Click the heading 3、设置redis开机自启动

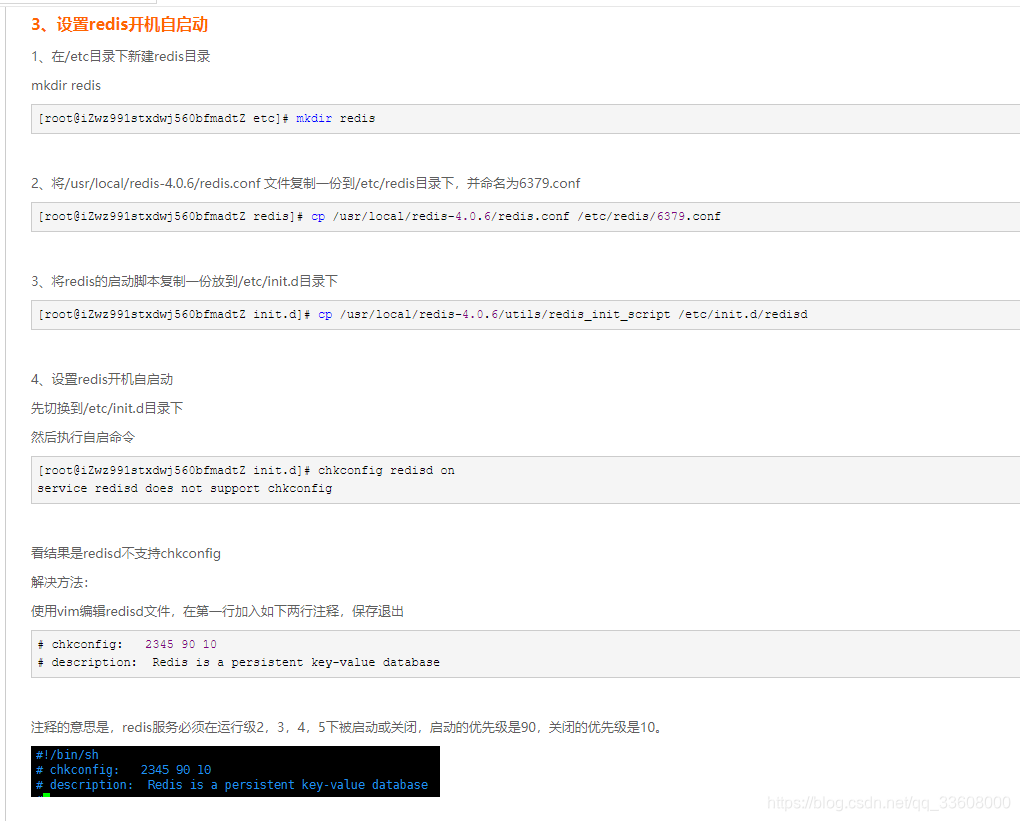119,25
